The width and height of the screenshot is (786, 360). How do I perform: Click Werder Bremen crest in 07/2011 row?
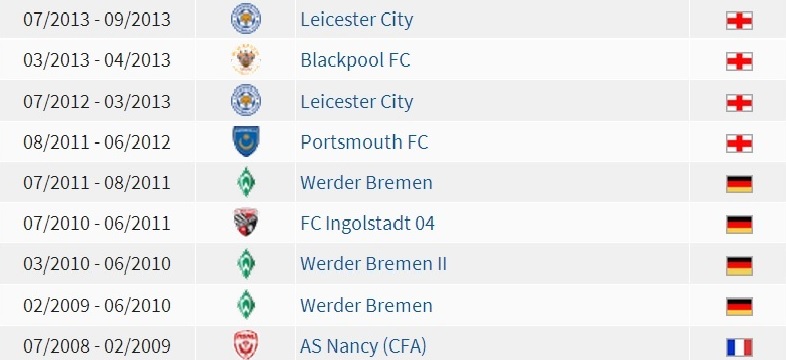[x=246, y=182]
